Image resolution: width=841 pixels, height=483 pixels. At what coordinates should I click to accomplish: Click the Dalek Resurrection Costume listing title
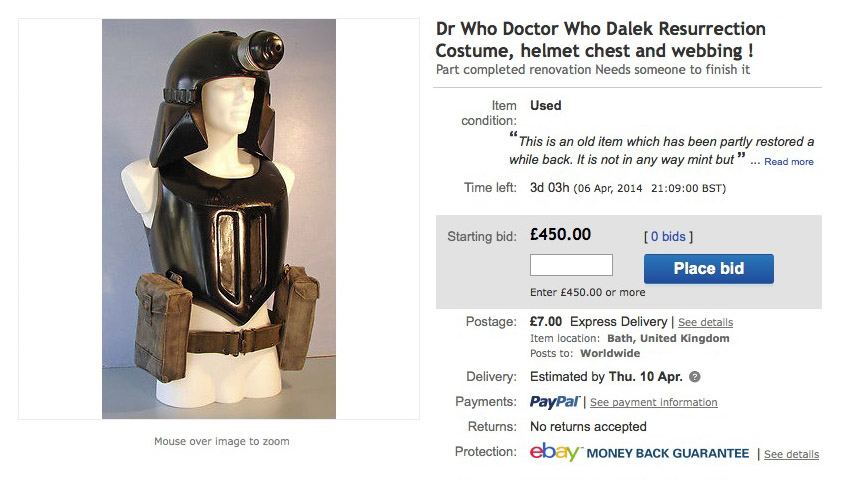[600, 39]
